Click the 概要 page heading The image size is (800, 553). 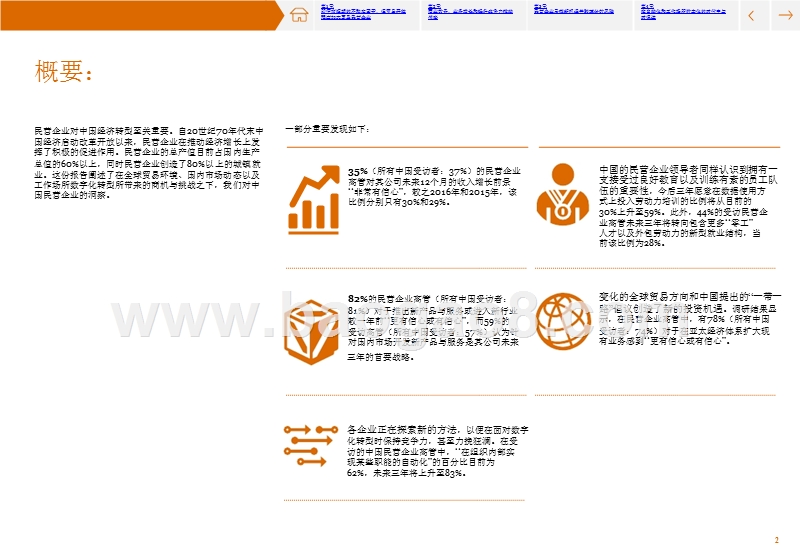click(x=63, y=71)
